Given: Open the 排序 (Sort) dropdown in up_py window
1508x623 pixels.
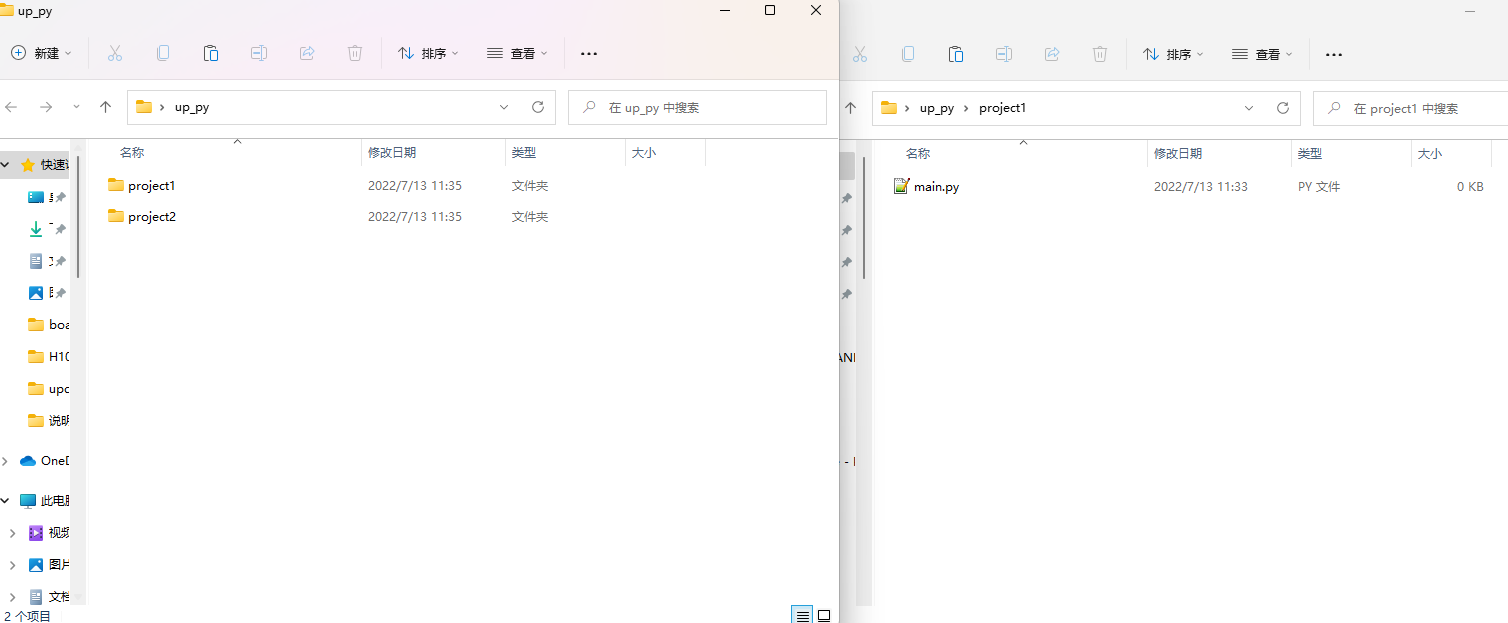Looking at the screenshot, I should (x=428, y=53).
